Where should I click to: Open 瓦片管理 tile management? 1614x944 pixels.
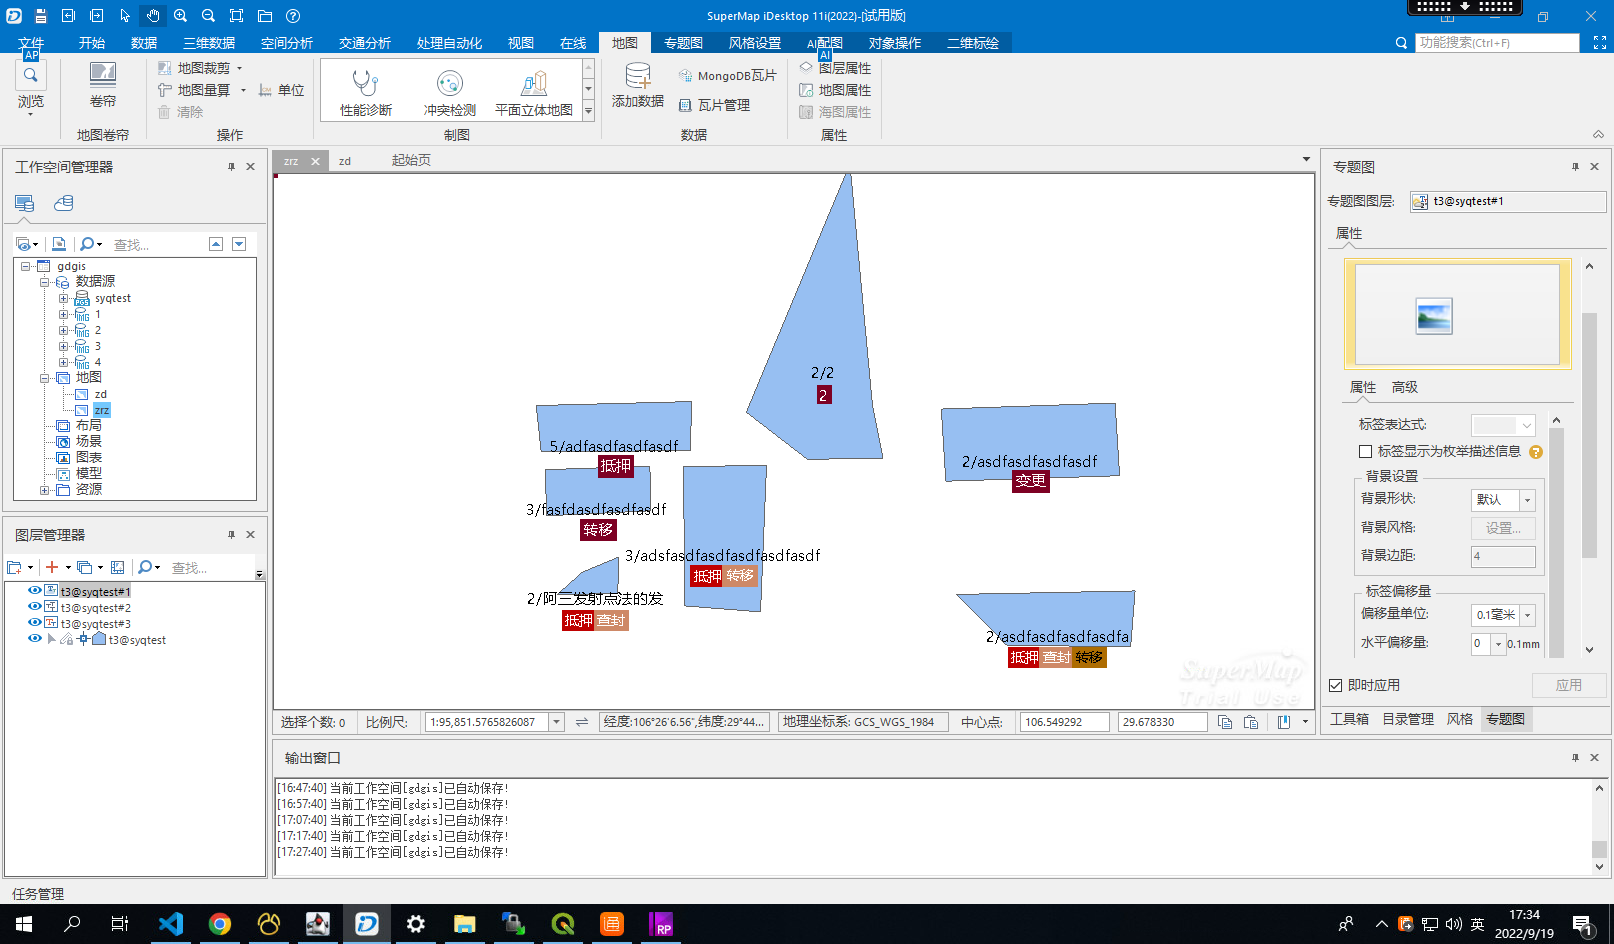(x=714, y=105)
